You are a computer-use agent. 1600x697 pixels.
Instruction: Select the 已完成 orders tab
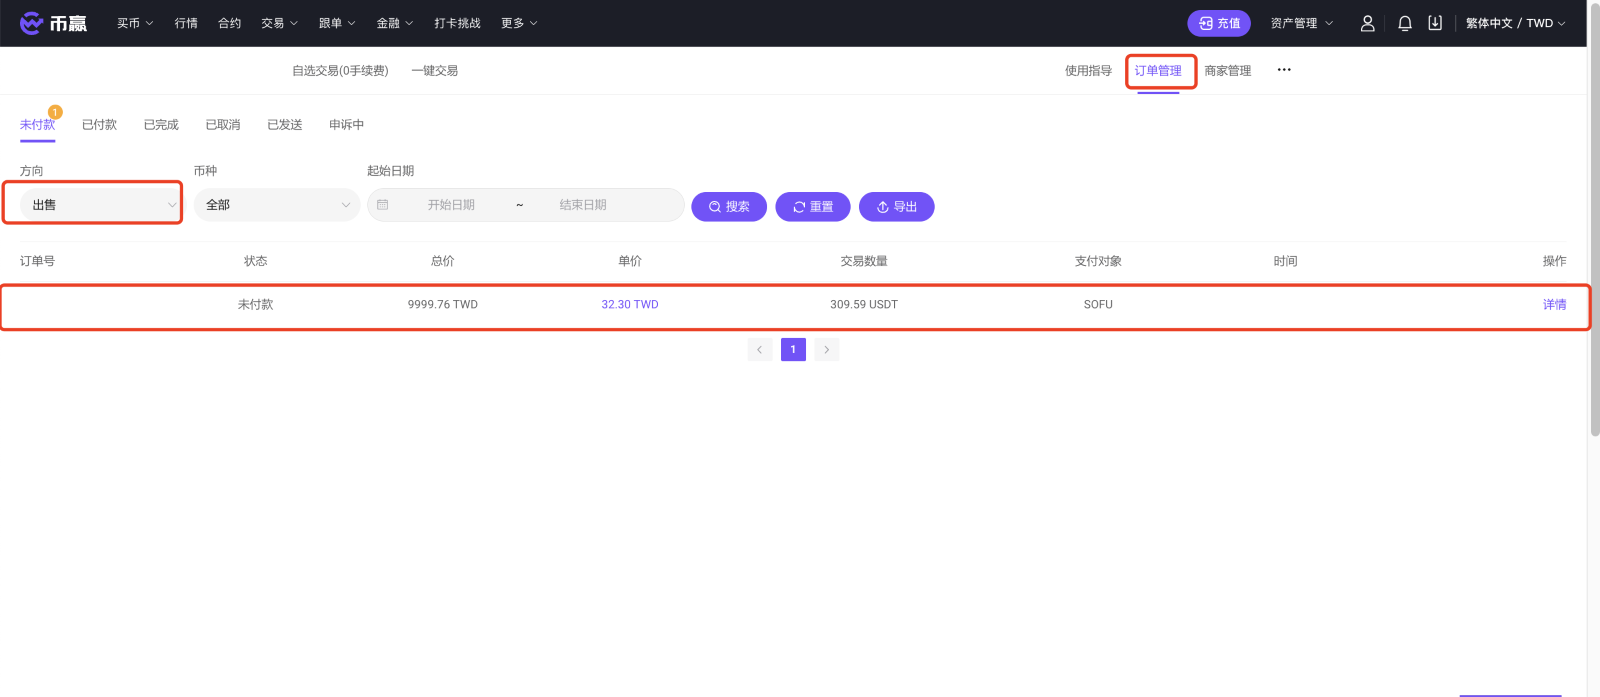(161, 125)
